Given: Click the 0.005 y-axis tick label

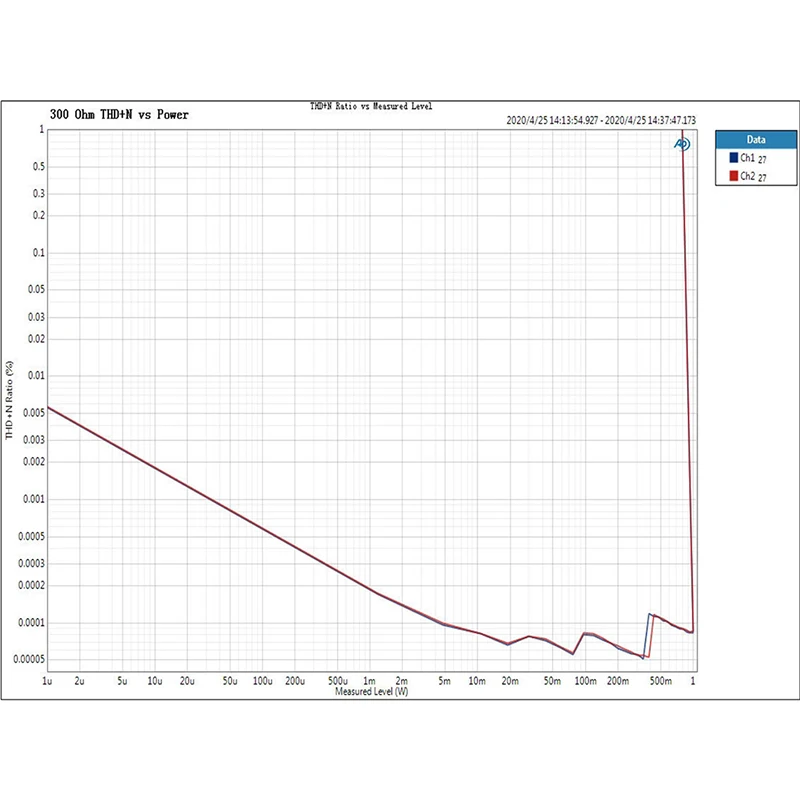Looking at the screenshot, I should tap(34, 412).
